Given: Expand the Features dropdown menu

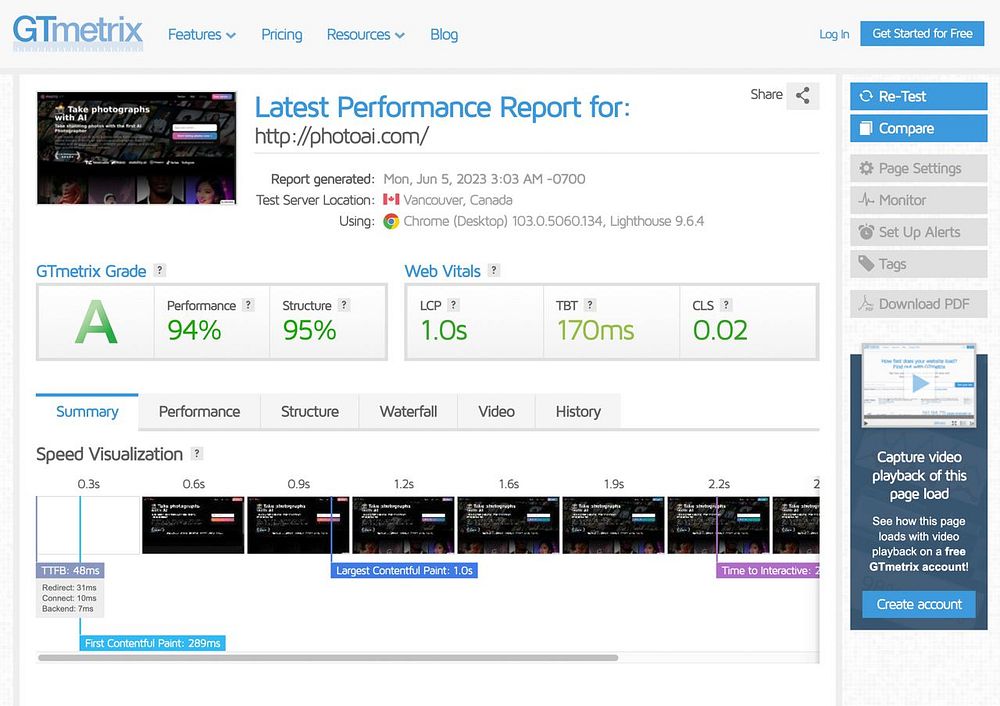Looking at the screenshot, I should pyautogui.click(x=202, y=34).
